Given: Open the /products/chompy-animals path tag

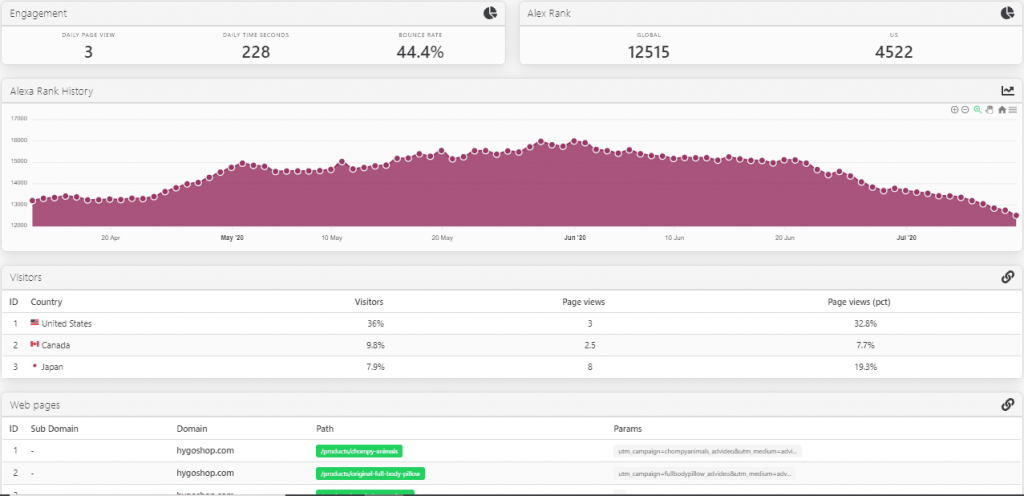Looking at the screenshot, I should [359, 451].
